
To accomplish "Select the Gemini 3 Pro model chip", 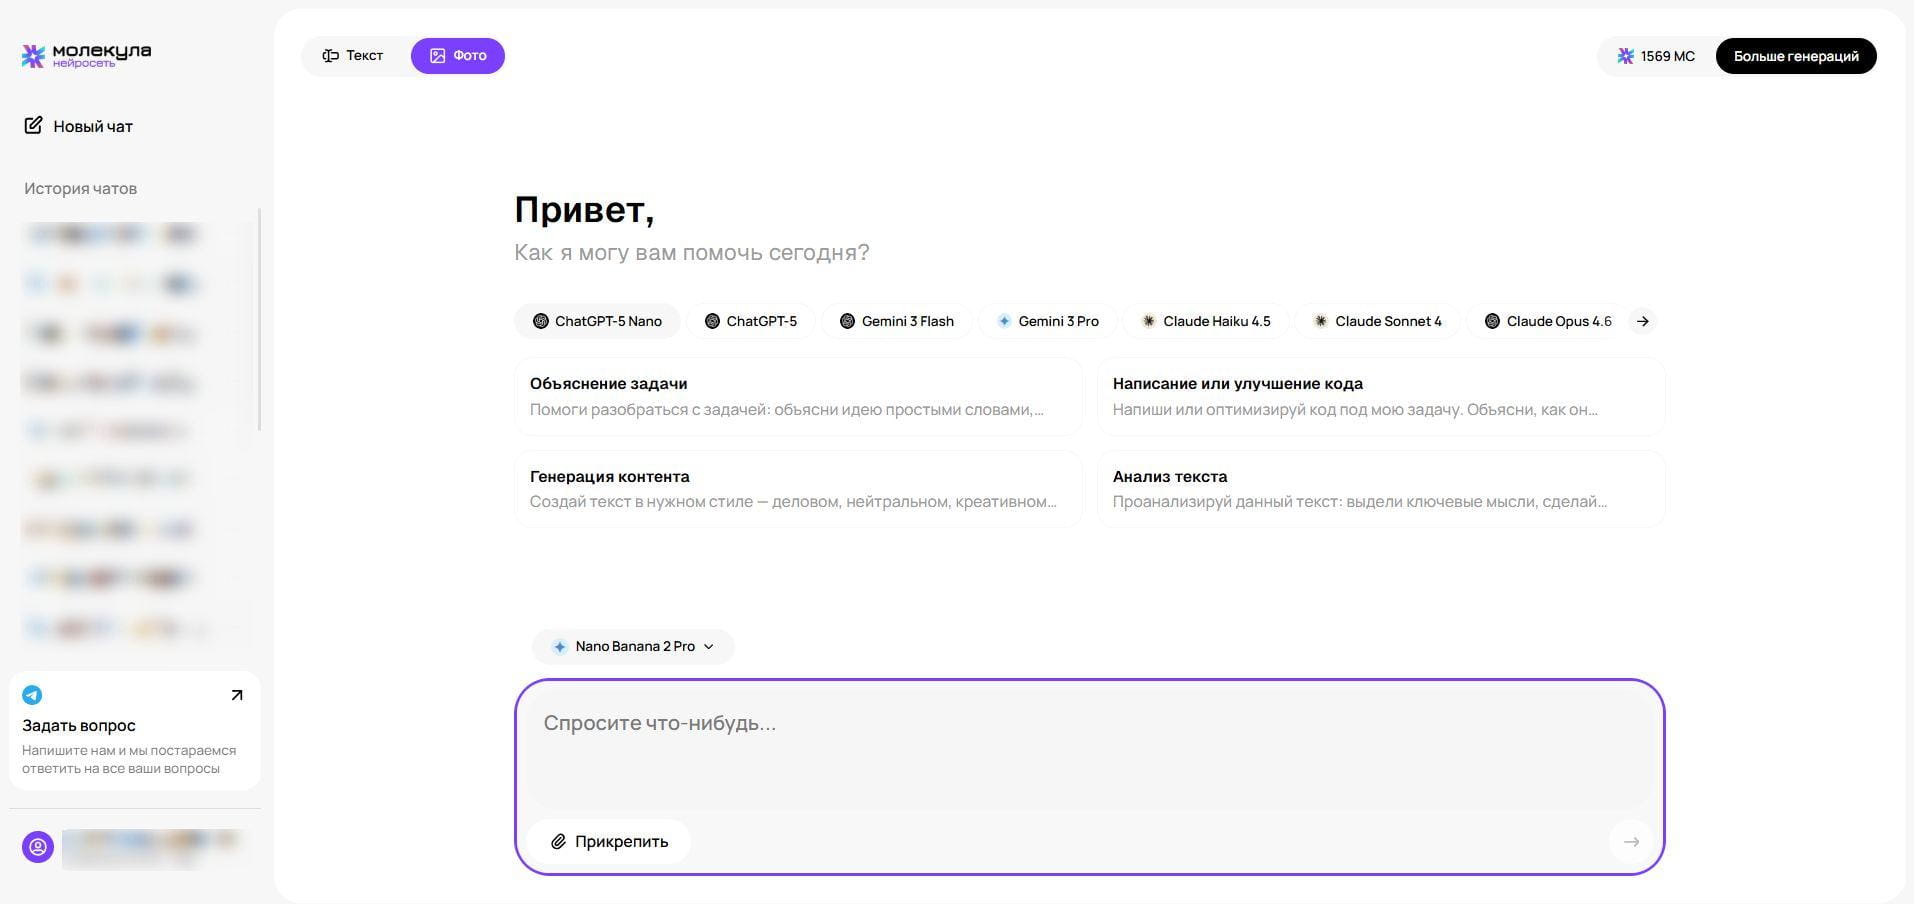I will (x=1047, y=321).
